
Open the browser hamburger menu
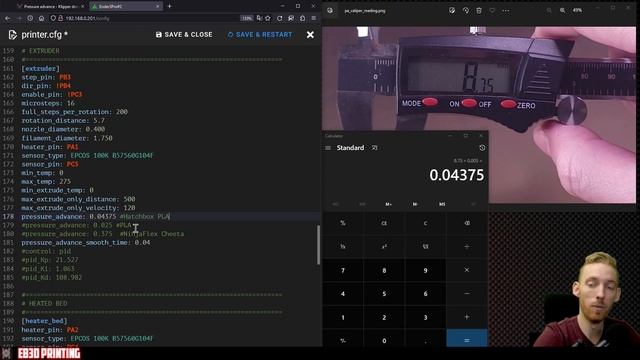tap(313, 18)
